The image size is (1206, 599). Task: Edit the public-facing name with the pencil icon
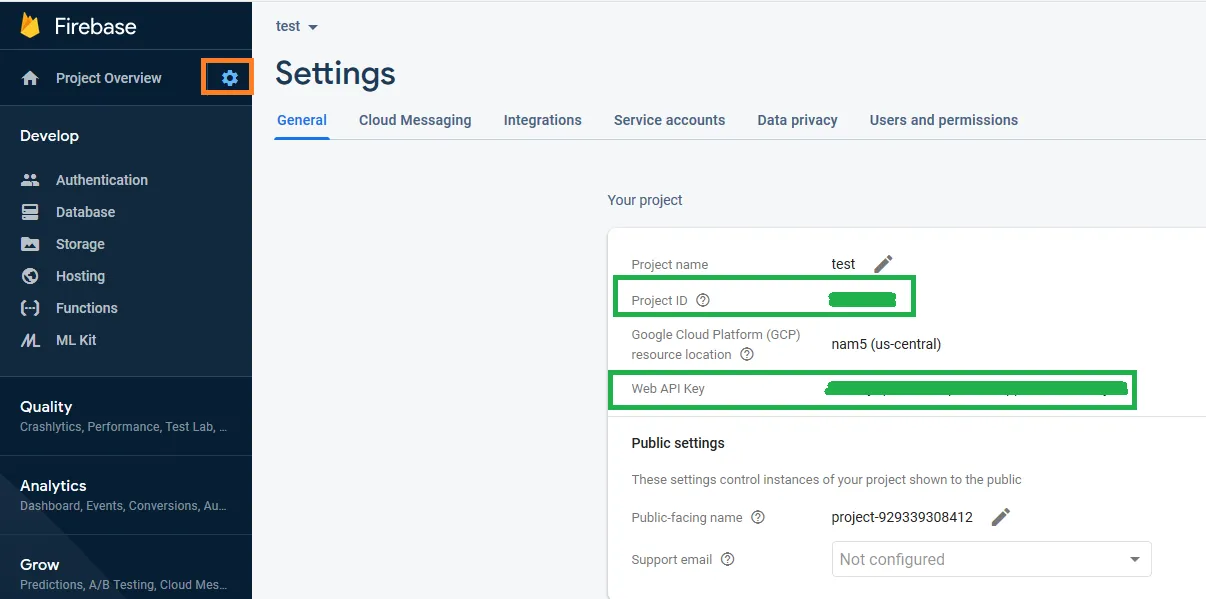pos(1001,517)
